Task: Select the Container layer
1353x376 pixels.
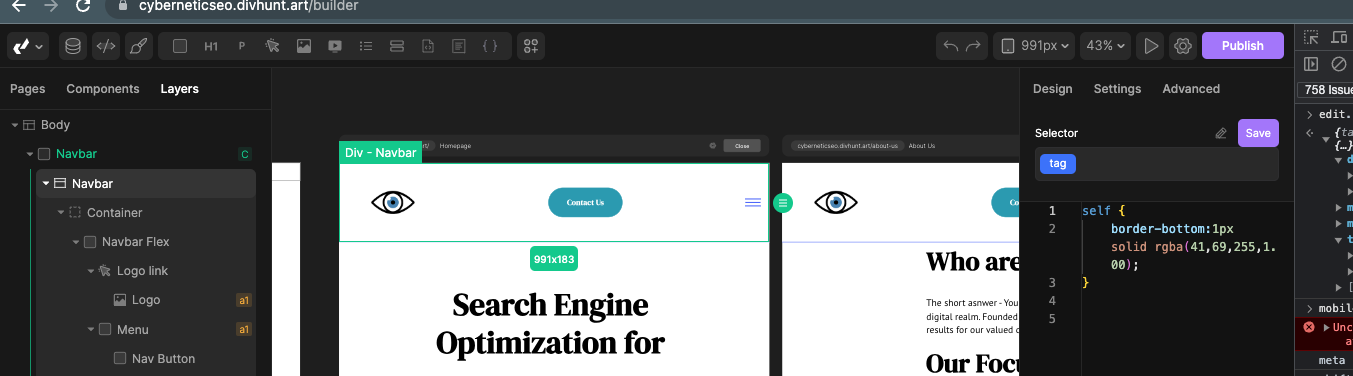Action: coord(114,212)
